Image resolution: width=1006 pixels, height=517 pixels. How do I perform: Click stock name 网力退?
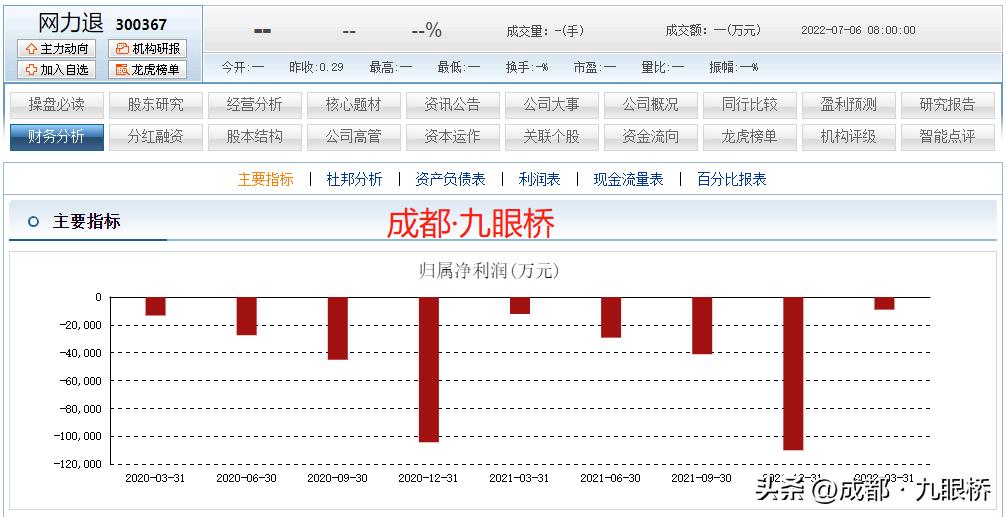click(x=71, y=23)
